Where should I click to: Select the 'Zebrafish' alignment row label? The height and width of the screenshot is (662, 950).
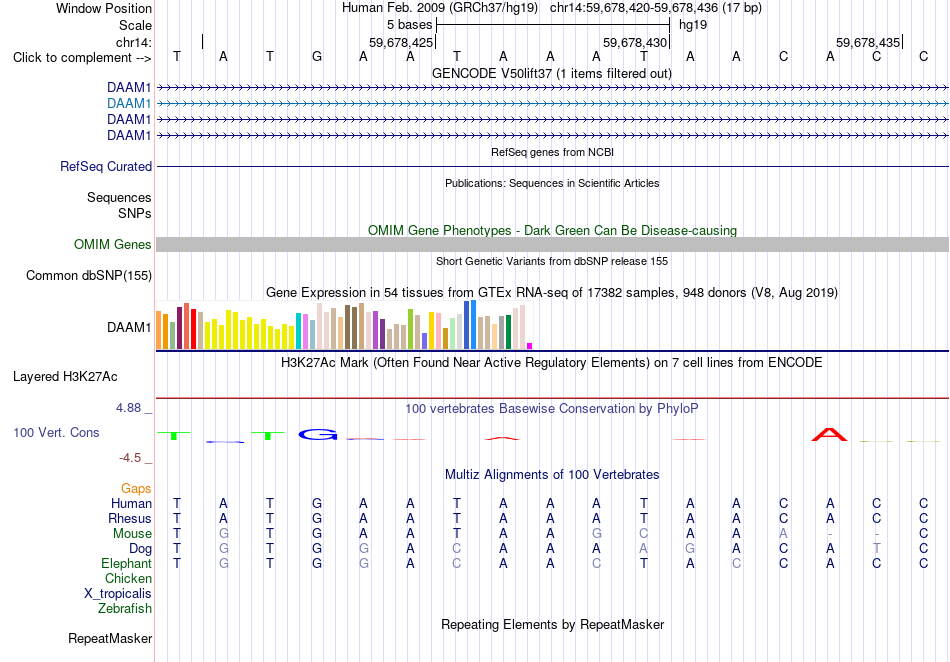click(125, 608)
